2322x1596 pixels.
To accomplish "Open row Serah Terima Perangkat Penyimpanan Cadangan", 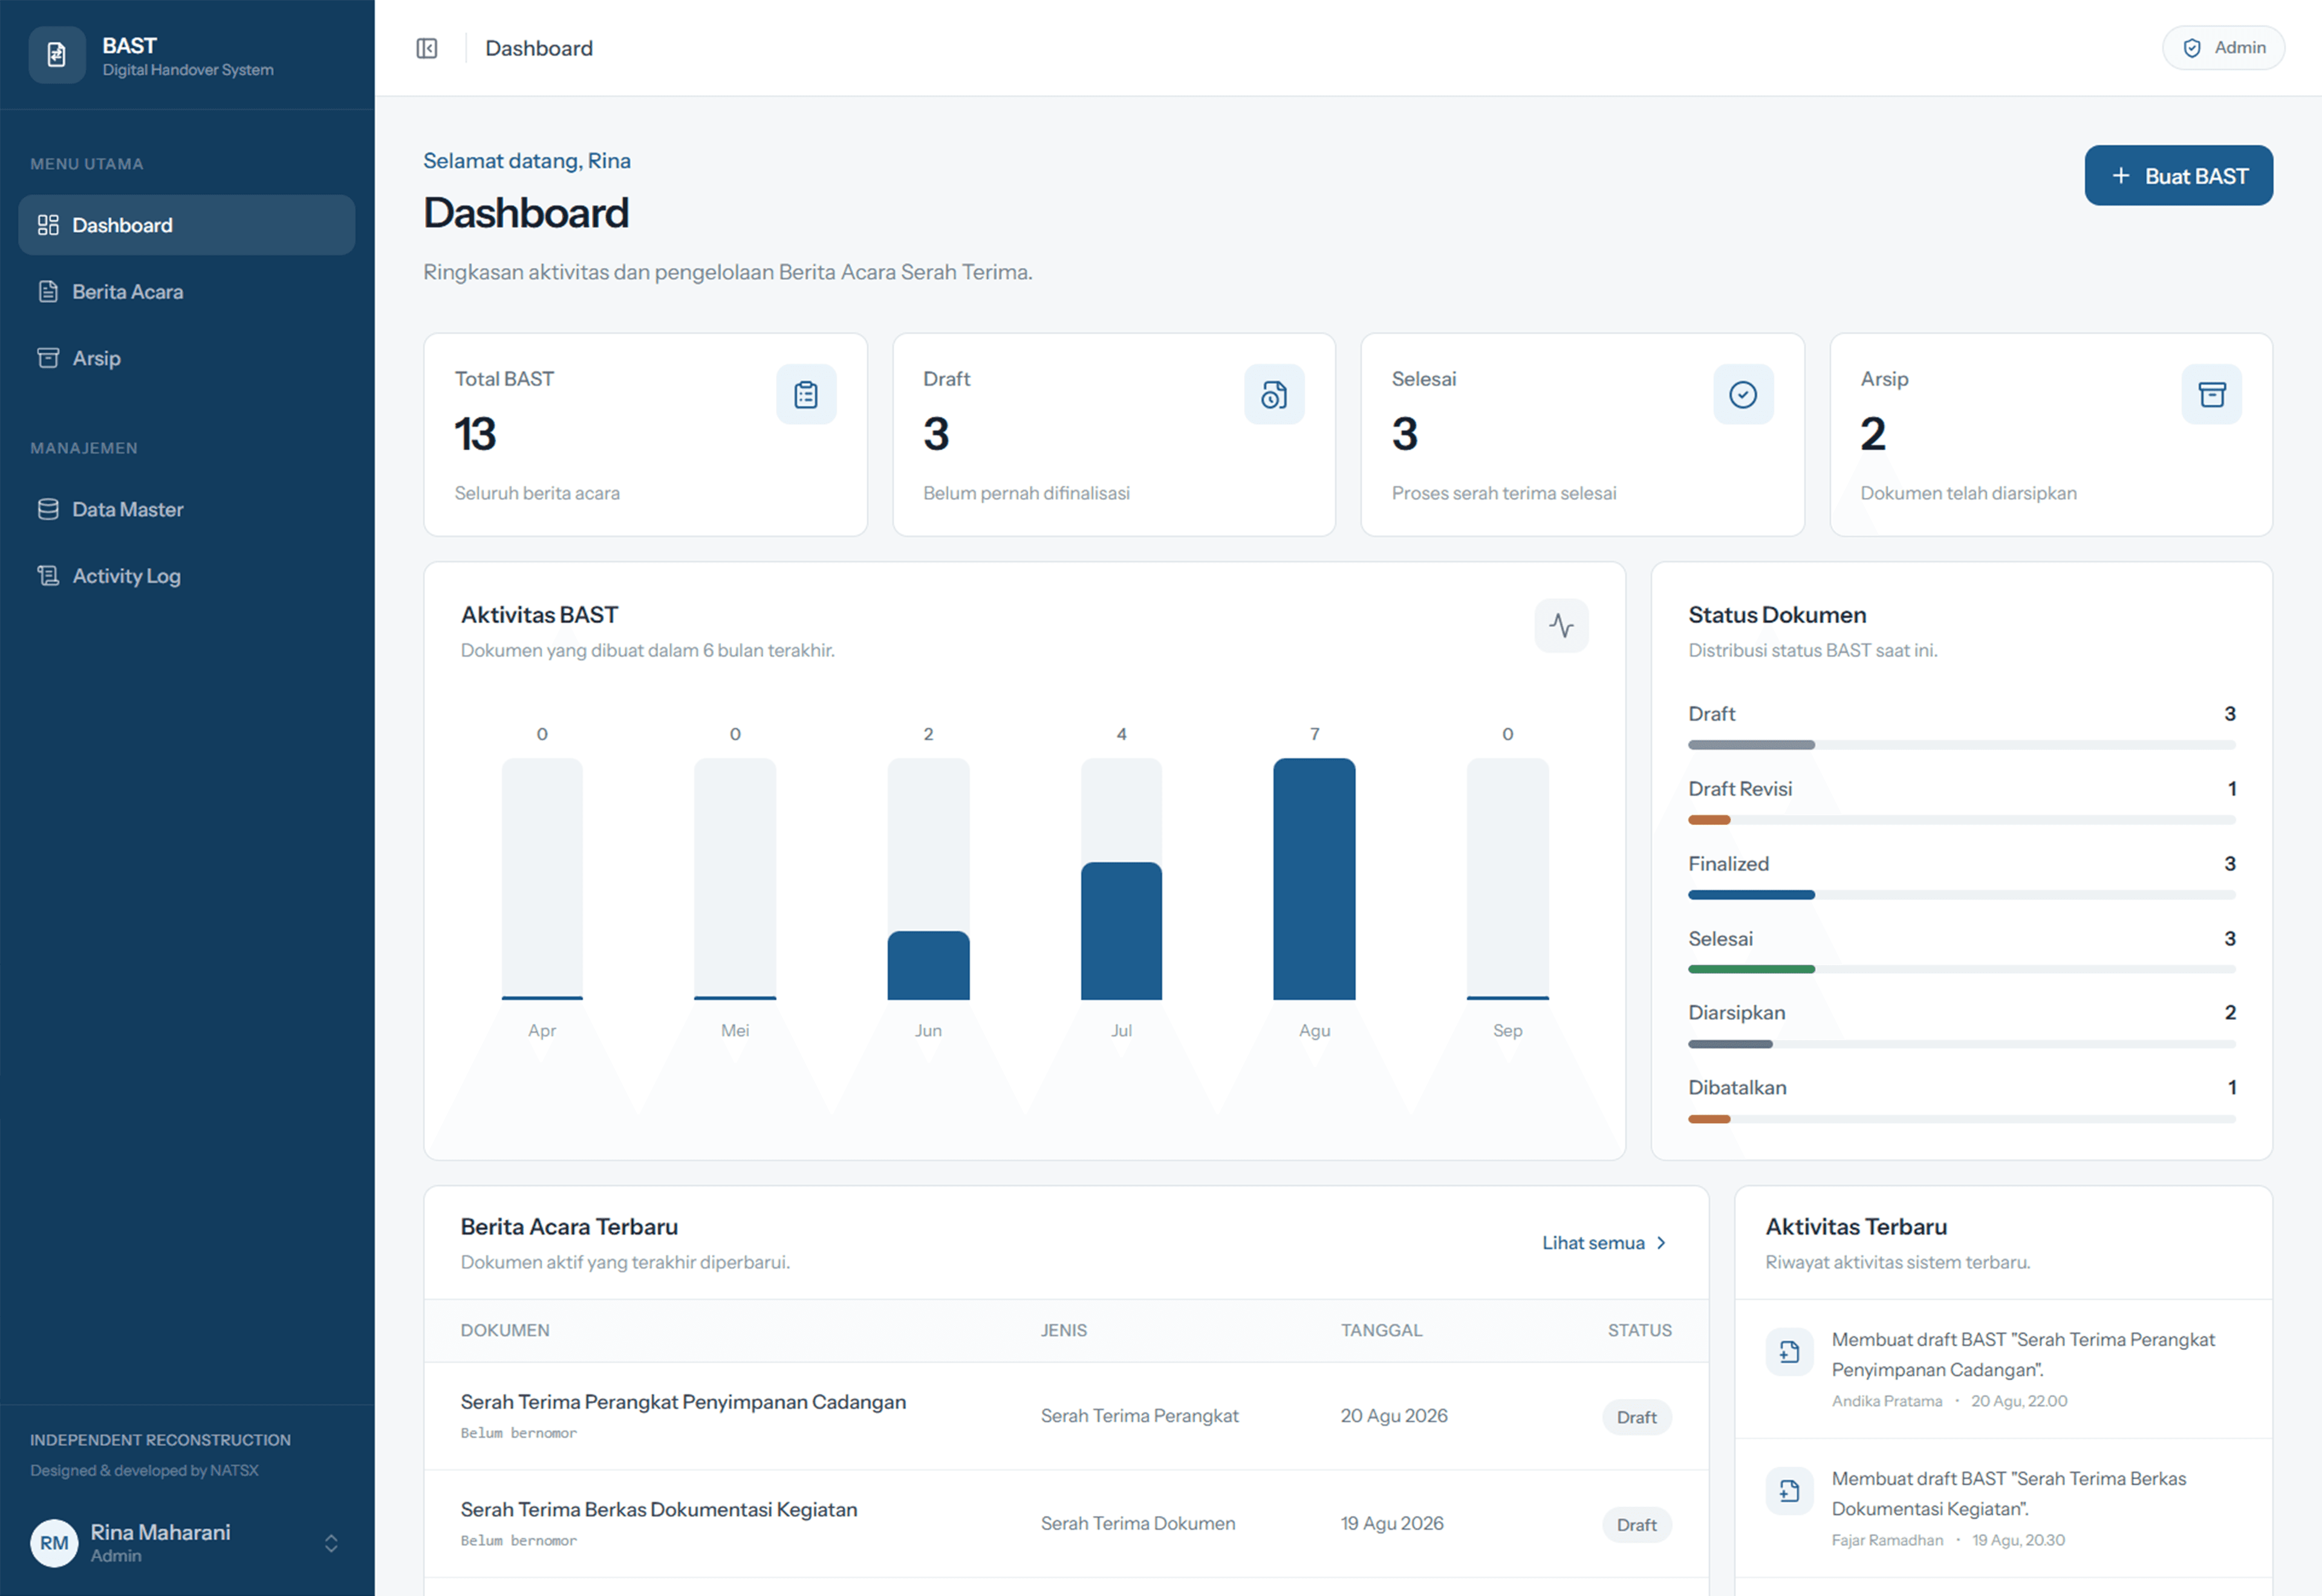I will (x=1066, y=1416).
